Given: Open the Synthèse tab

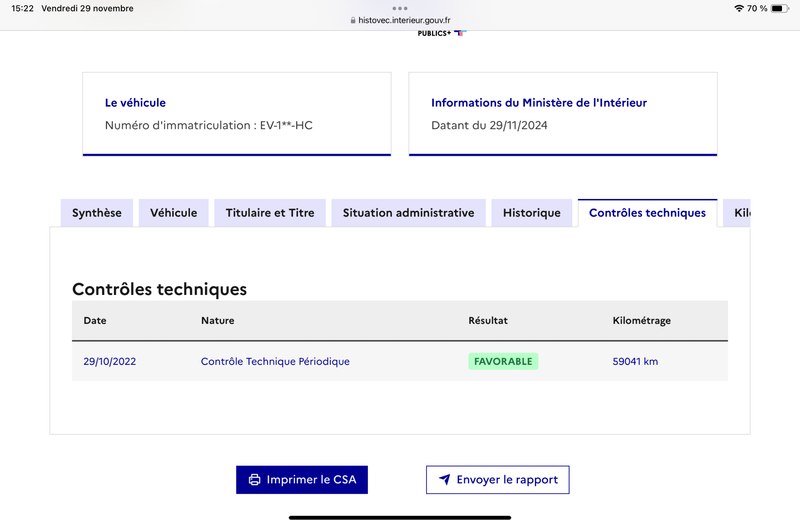Looking at the screenshot, I should point(97,213).
